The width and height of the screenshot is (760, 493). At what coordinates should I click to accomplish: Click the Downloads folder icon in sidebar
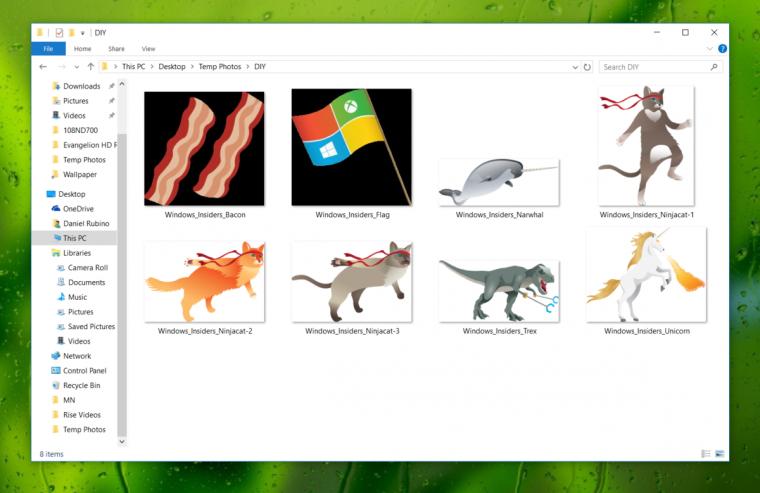pyautogui.click(x=56, y=86)
